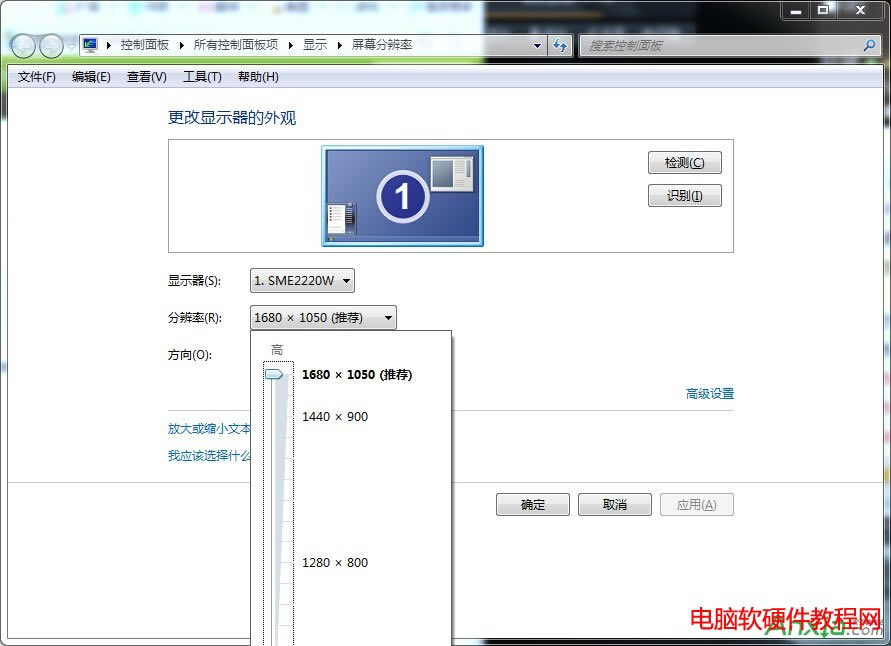This screenshot has width=891, height=646.
Task: Open the 工具(T) menu
Action: [x=202, y=76]
